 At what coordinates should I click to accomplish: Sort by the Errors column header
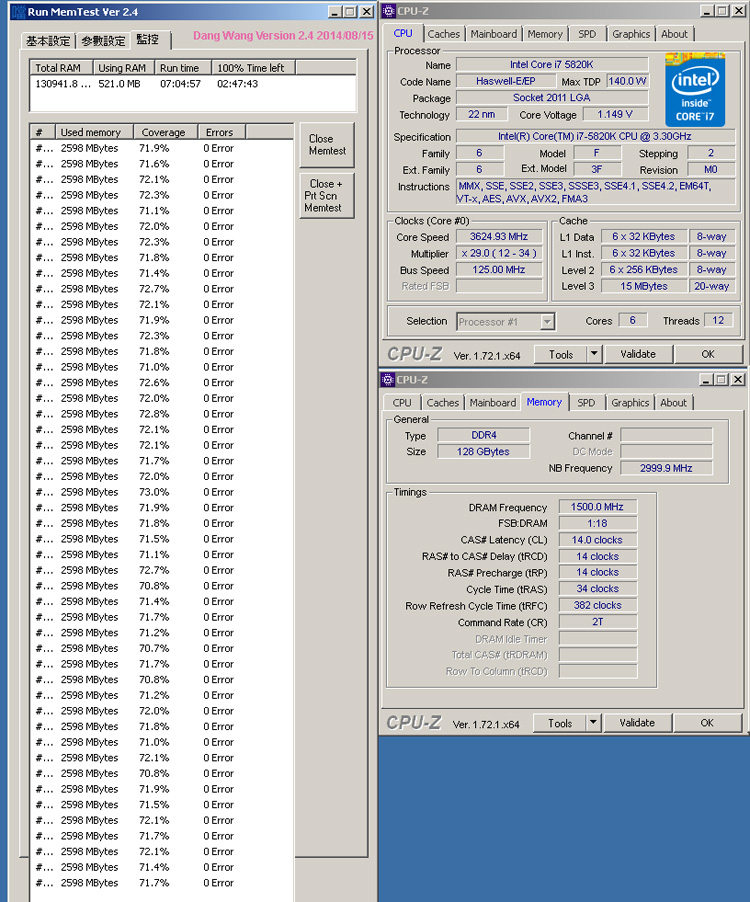pyautogui.click(x=221, y=132)
